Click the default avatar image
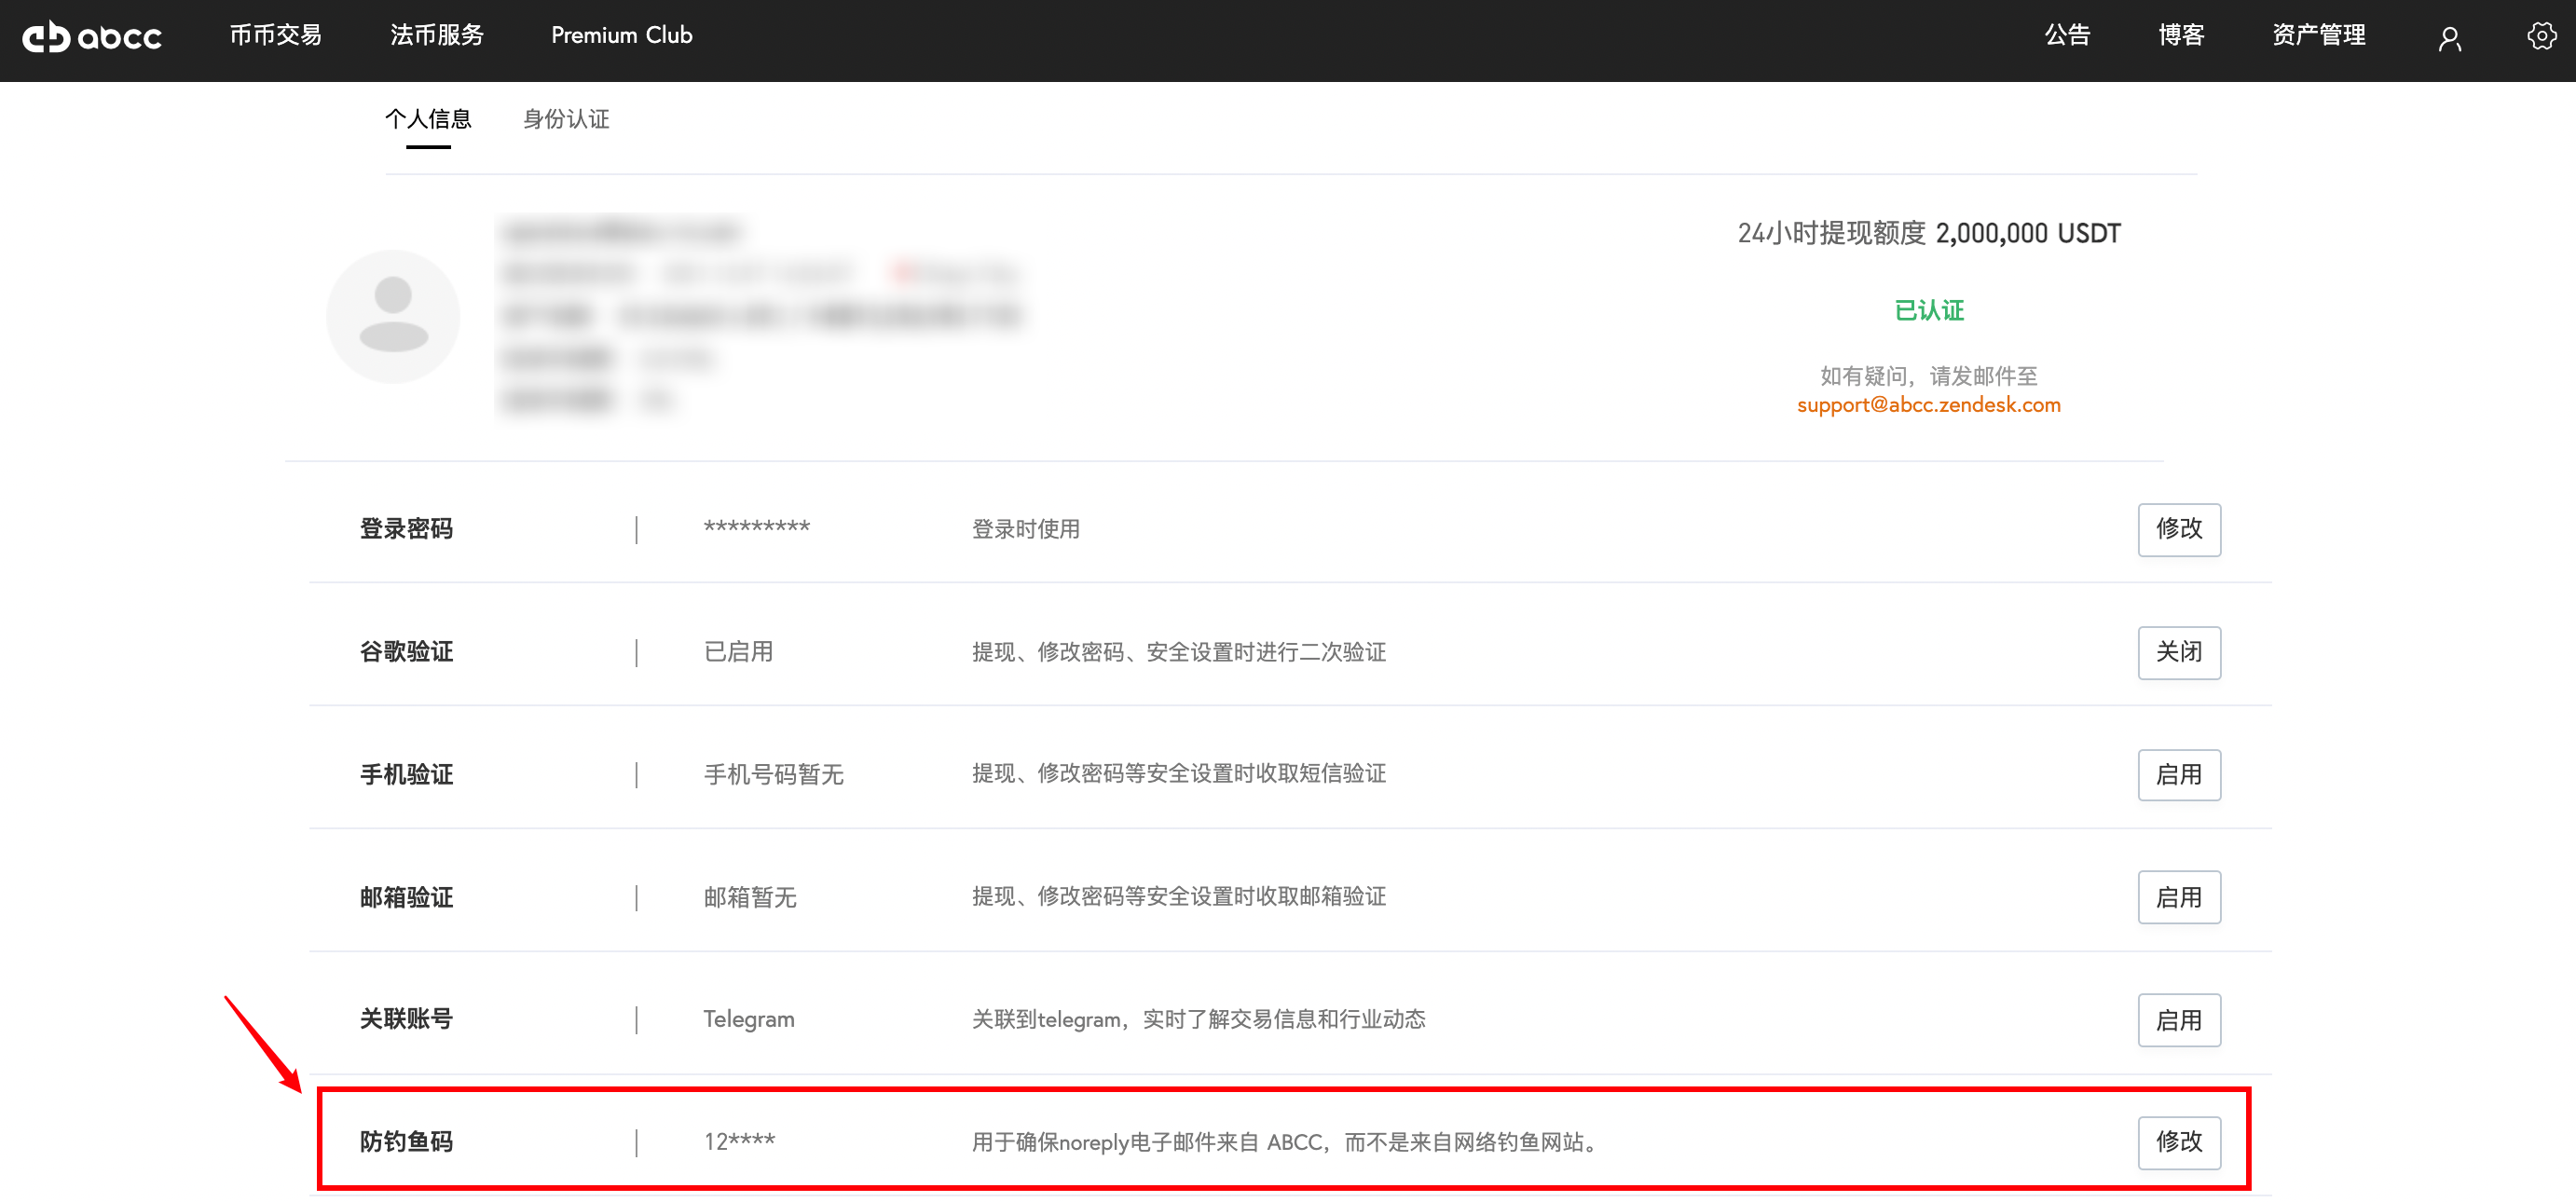2576x1202 pixels. pyautogui.click(x=393, y=316)
